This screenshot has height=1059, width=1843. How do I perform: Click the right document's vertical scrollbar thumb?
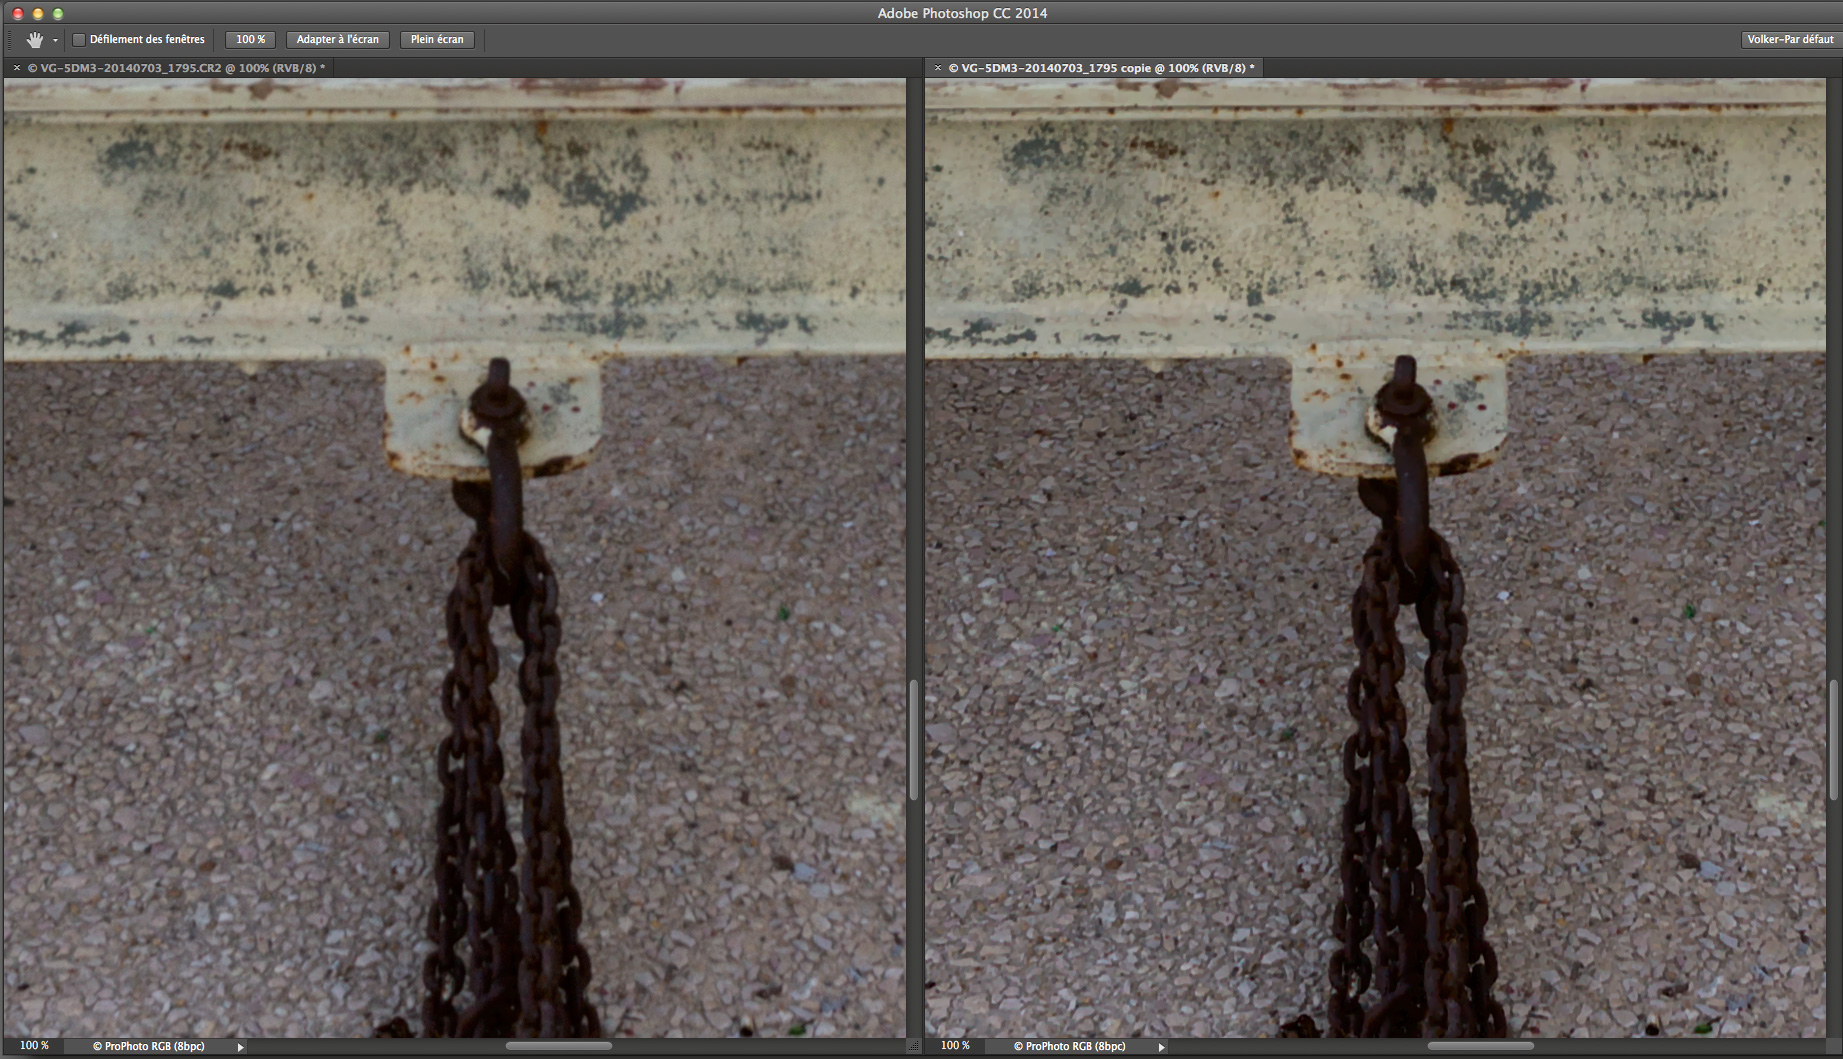1834,740
